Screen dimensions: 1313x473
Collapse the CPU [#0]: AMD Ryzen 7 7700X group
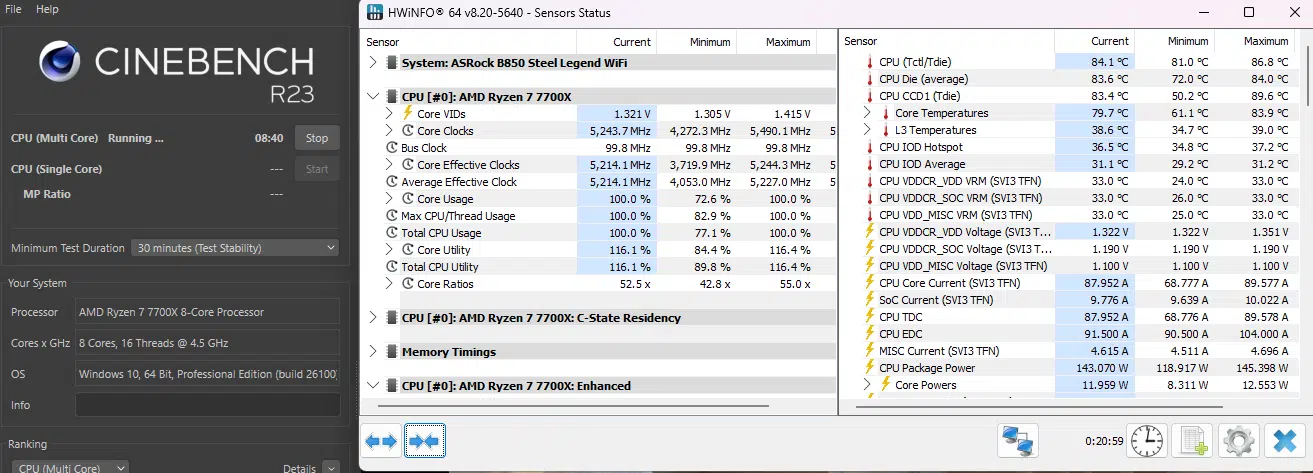373,97
